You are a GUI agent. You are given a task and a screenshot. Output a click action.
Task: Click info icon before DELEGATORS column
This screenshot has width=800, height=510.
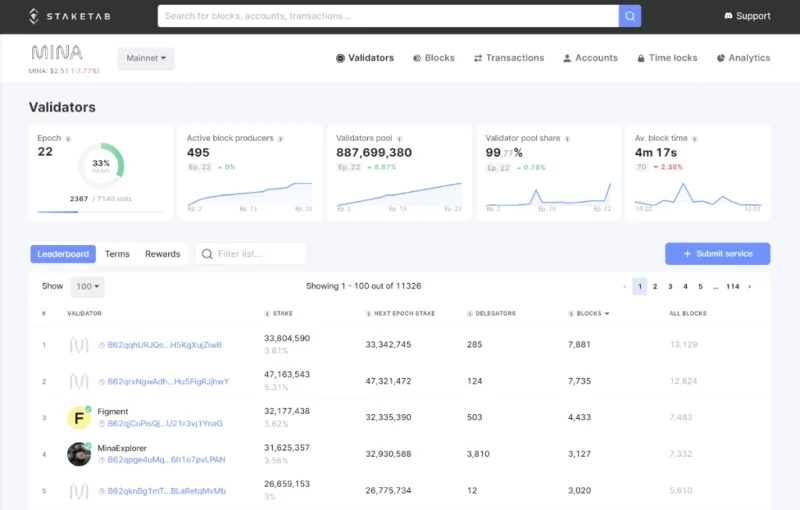pos(470,314)
